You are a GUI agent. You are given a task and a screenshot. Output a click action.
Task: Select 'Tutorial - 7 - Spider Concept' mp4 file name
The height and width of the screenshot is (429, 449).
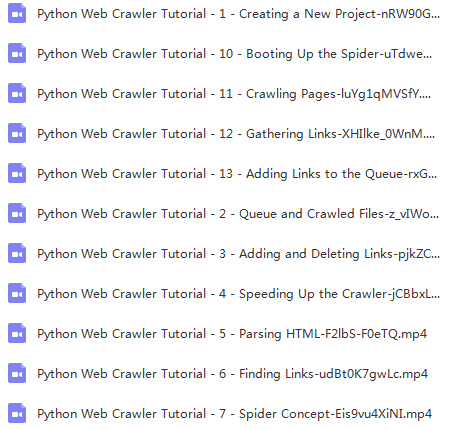(x=234, y=414)
